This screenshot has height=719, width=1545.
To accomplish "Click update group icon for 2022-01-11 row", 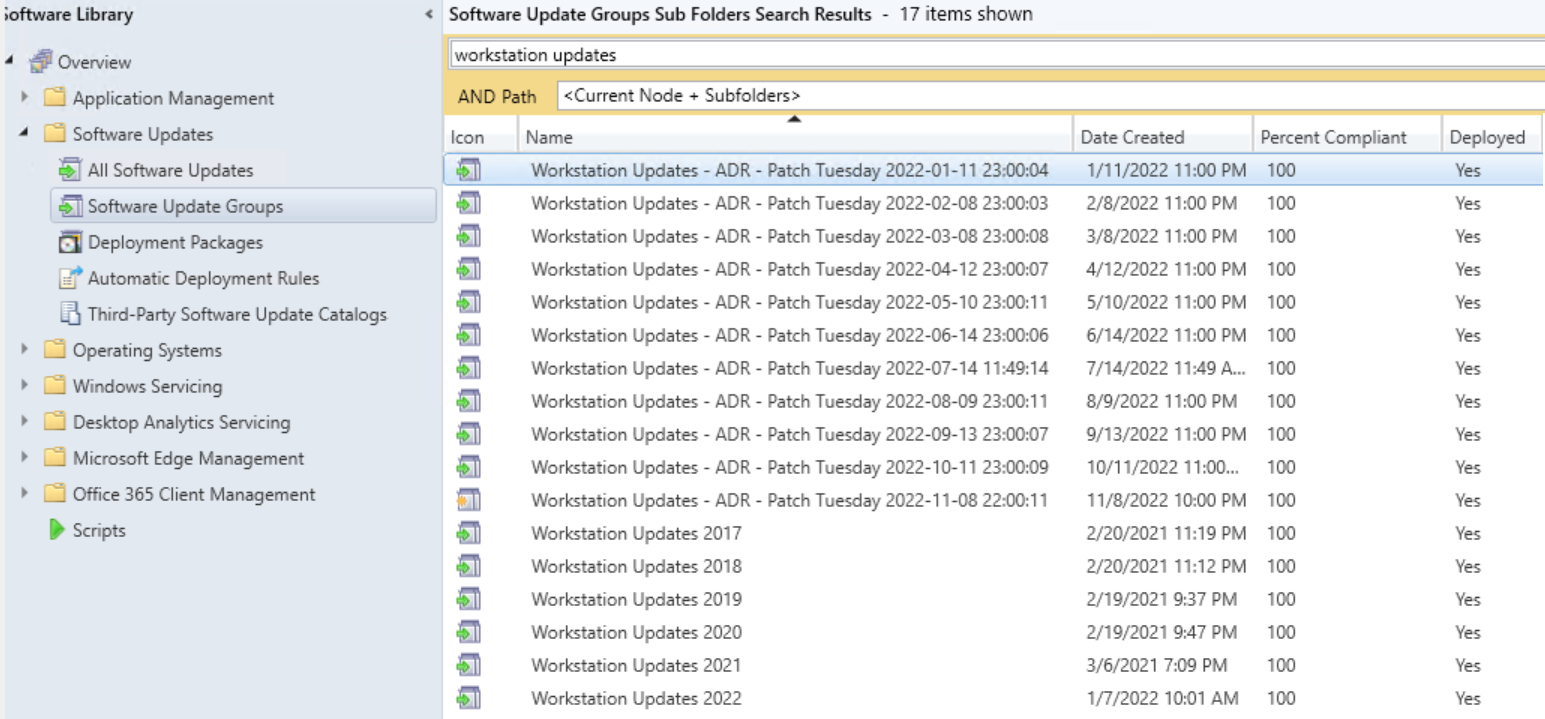I will [468, 170].
